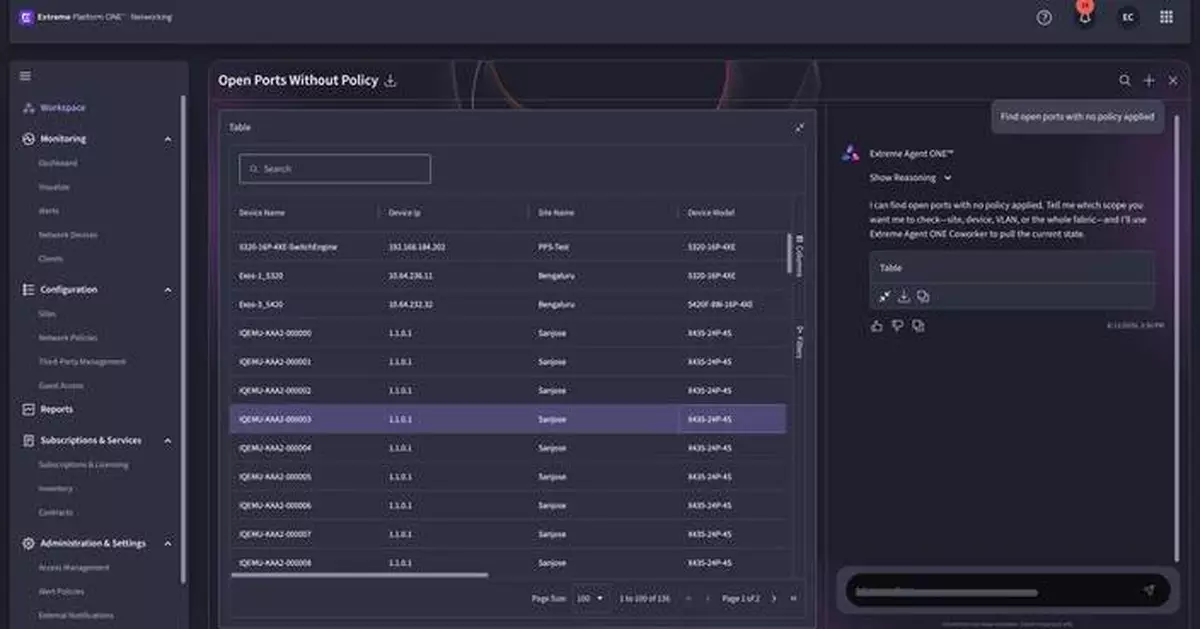Image resolution: width=1200 pixels, height=629 pixels.
Task: Open the Contracts page
Action: pyautogui.click(x=56, y=513)
